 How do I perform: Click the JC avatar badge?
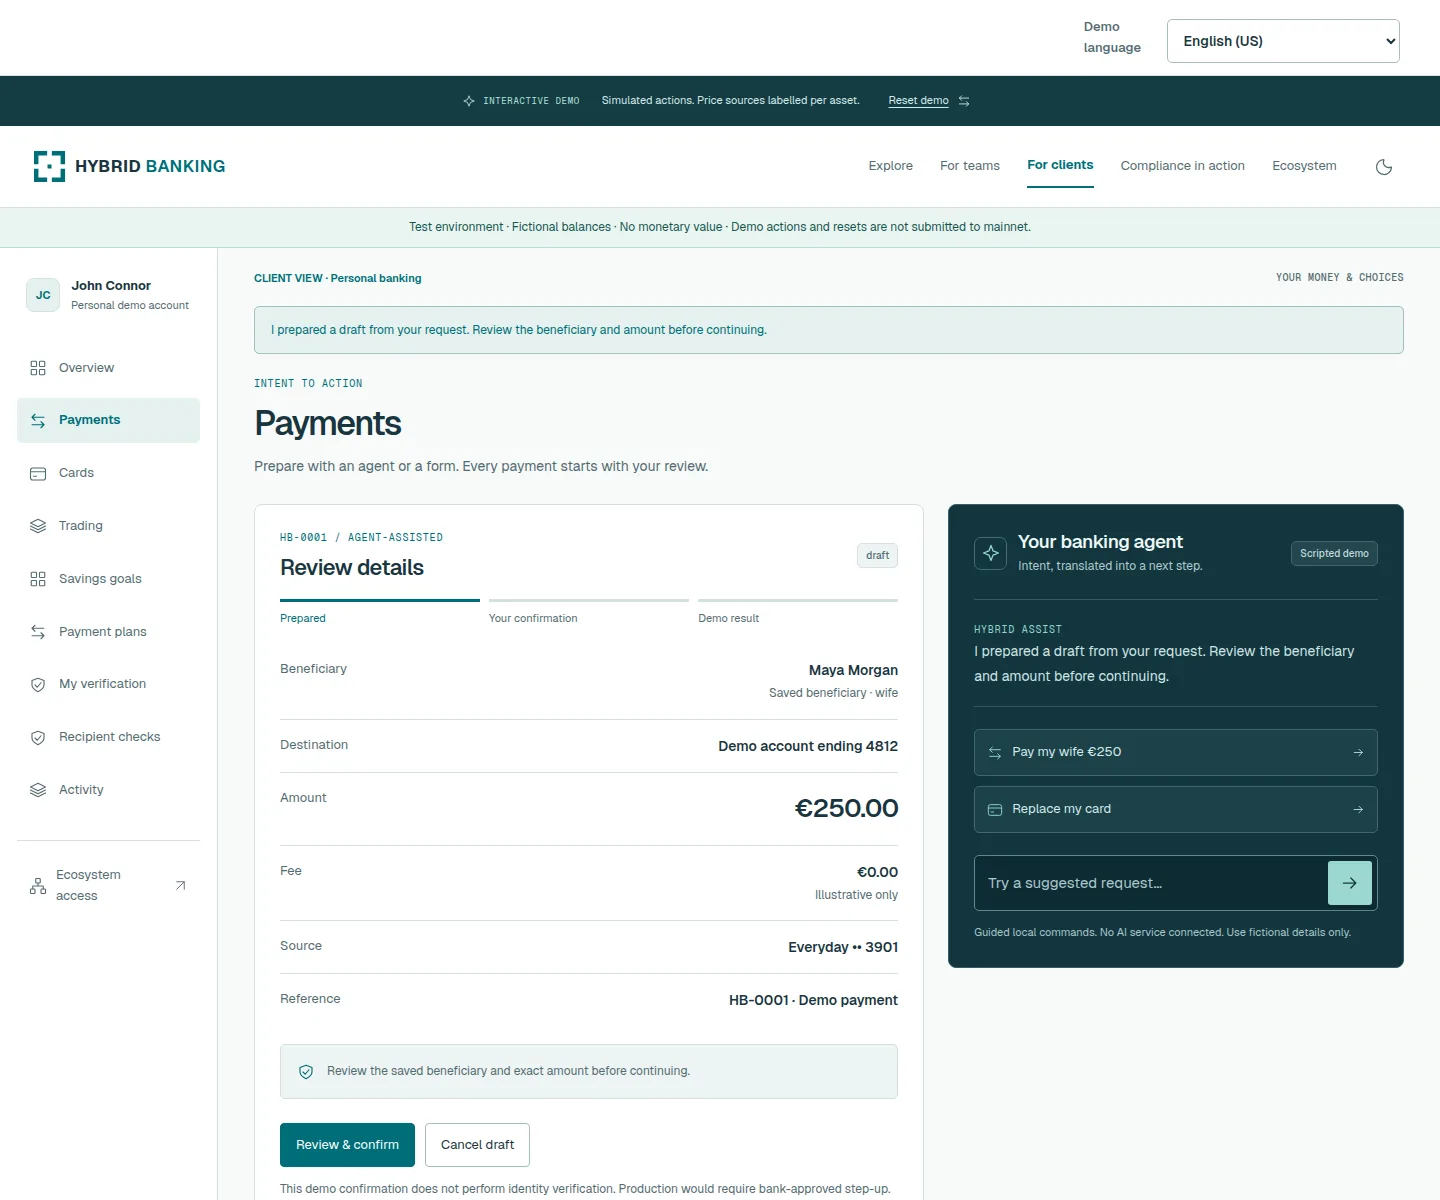43,295
